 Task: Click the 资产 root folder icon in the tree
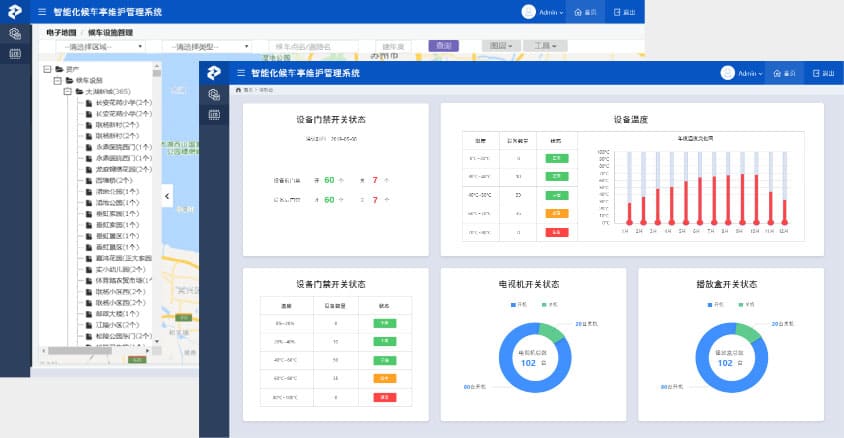pyautogui.click(x=59, y=69)
